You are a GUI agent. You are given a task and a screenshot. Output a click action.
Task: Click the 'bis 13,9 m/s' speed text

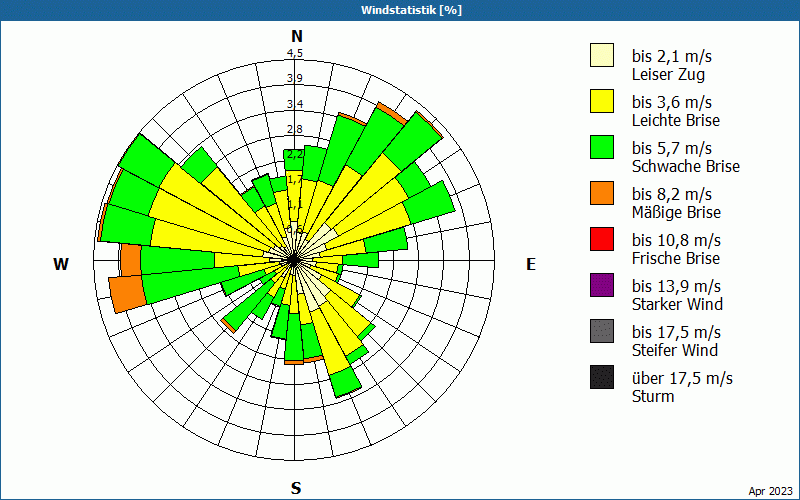point(677,286)
